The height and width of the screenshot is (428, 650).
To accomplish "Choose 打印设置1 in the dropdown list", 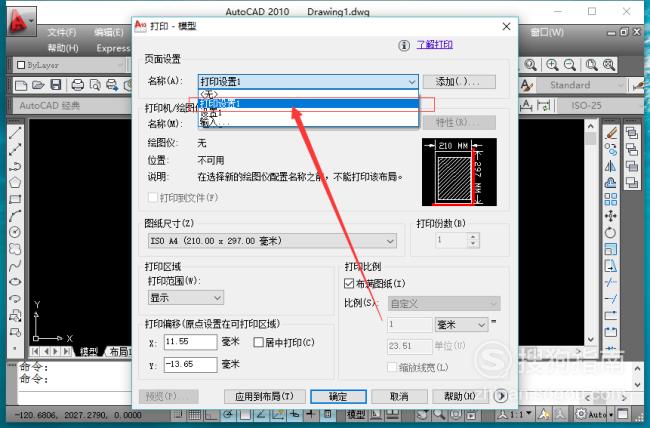I will tap(308, 103).
